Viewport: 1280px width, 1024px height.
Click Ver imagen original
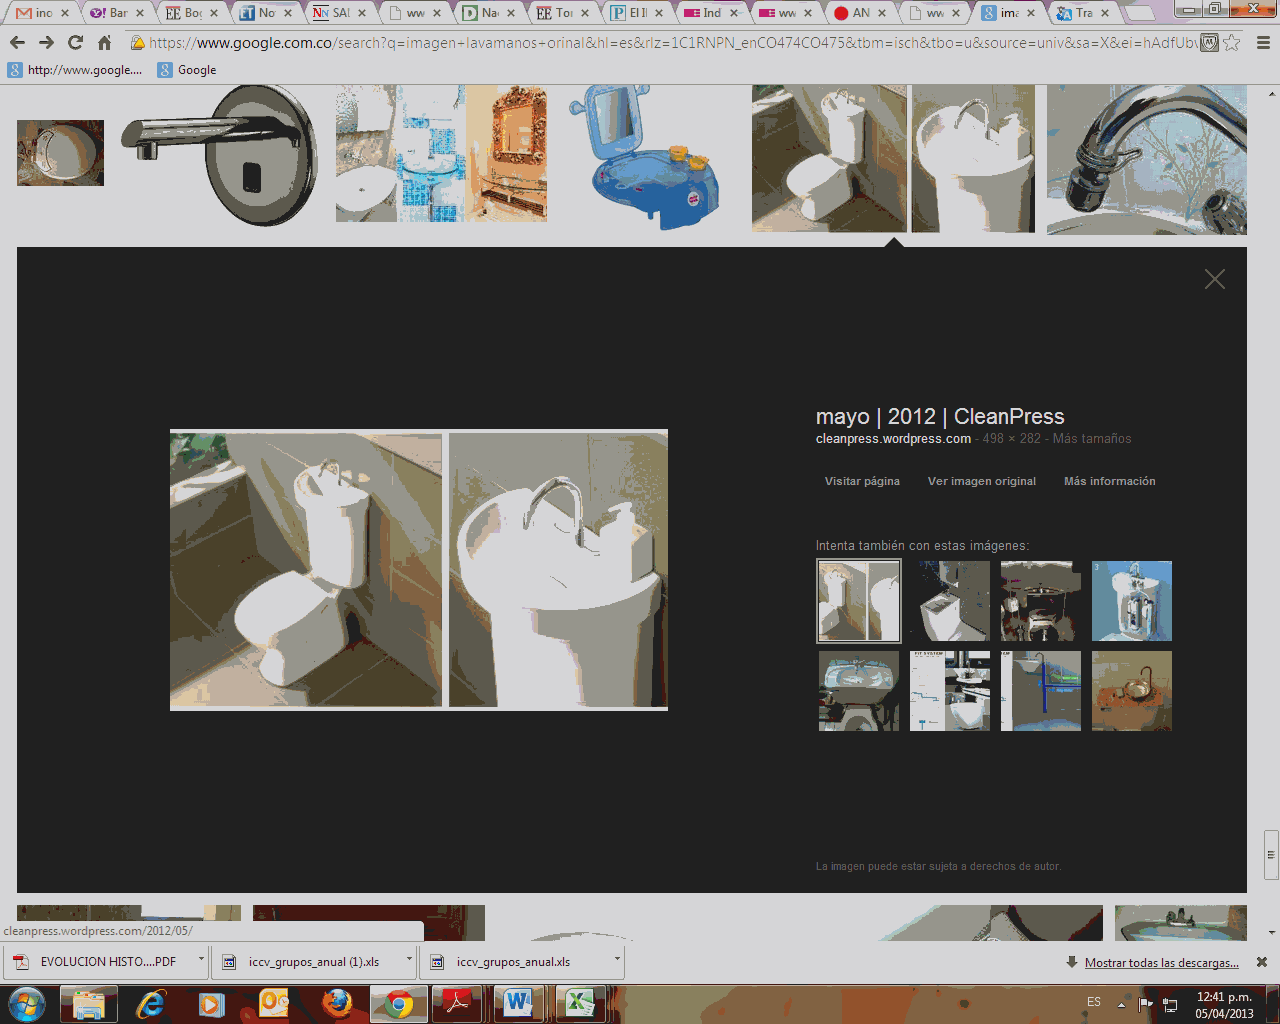(x=981, y=481)
